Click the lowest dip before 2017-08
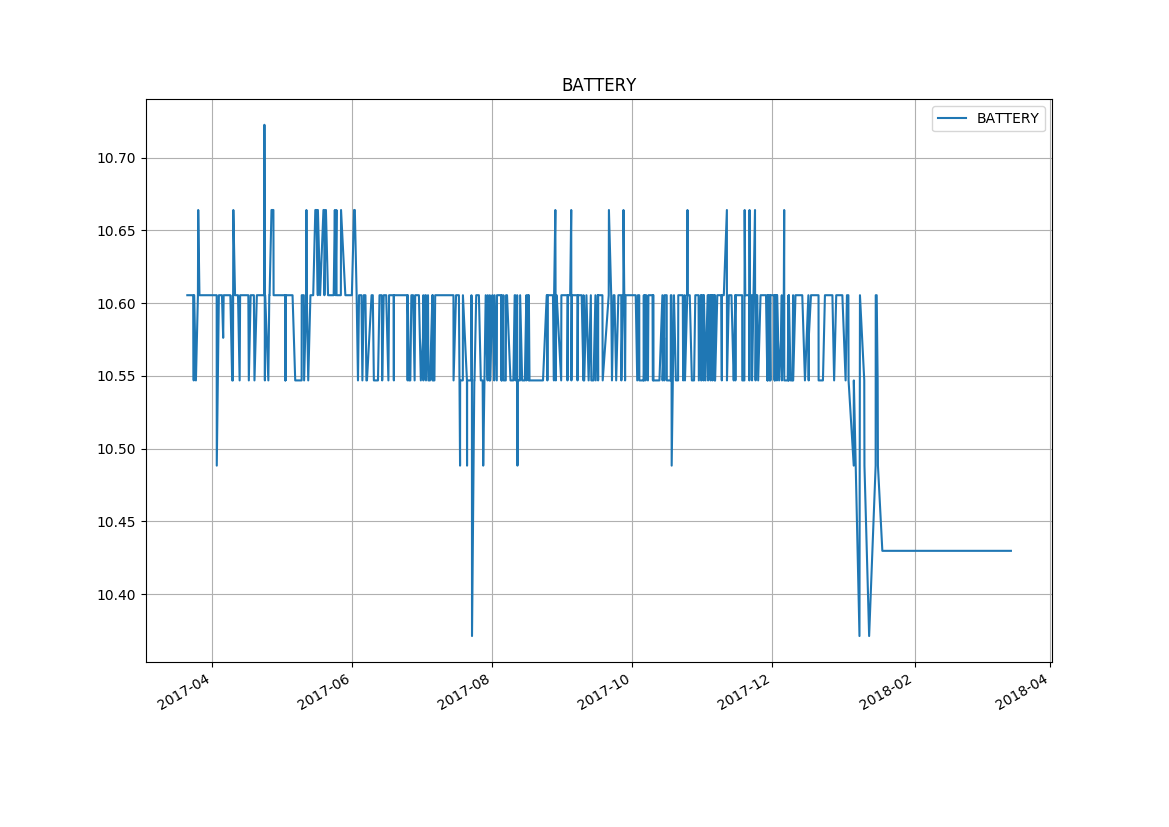The width and height of the screenshot is (1169, 827). tap(472, 632)
